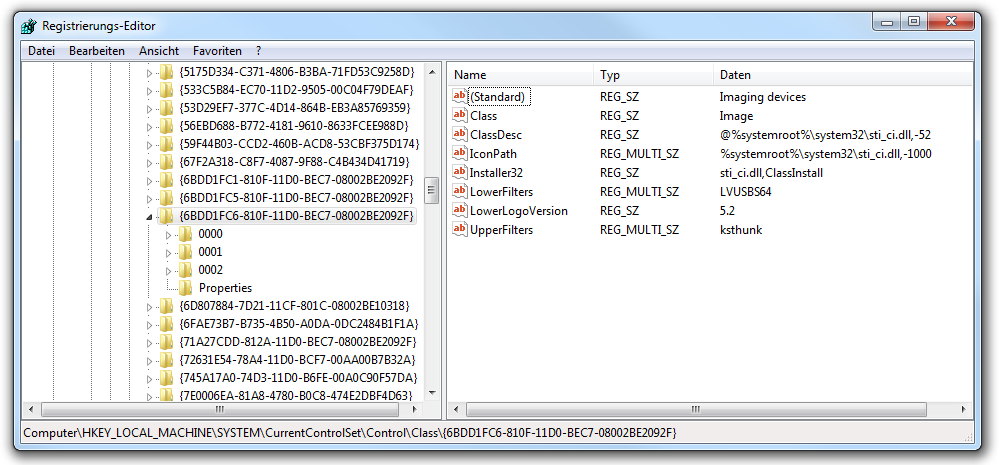Image resolution: width=999 pixels, height=465 pixels.
Task: Click the 5.2 data value
Action: [727, 211]
